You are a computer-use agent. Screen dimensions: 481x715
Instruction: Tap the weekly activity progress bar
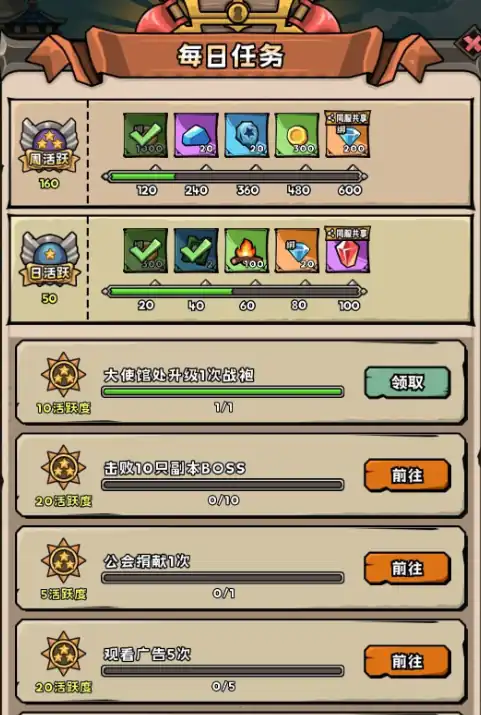234,176
